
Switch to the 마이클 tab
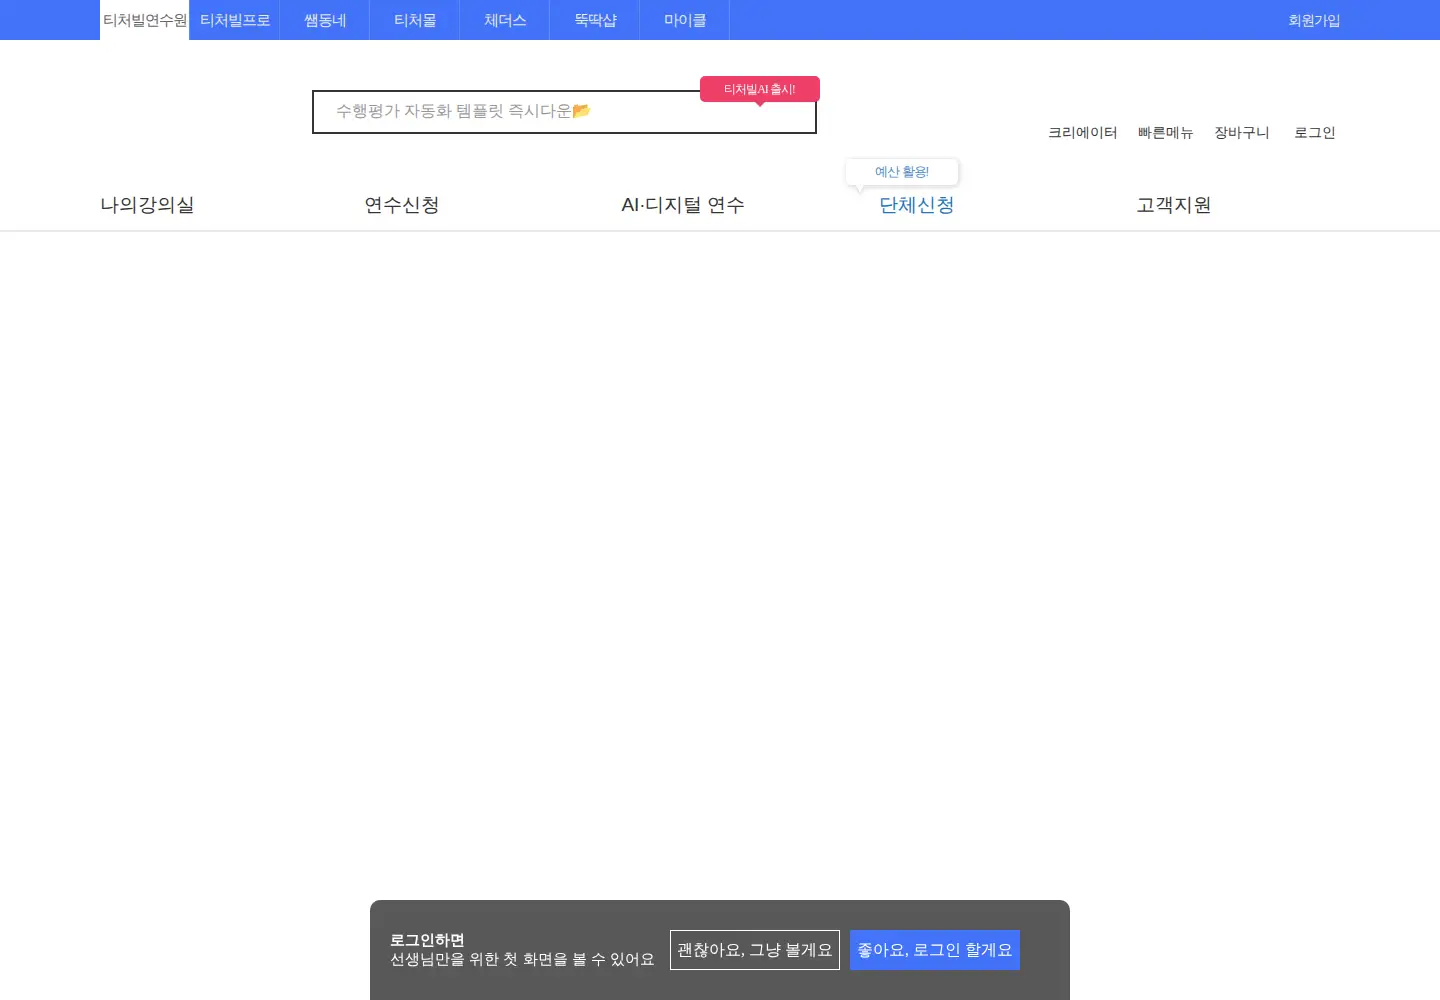pos(685,20)
